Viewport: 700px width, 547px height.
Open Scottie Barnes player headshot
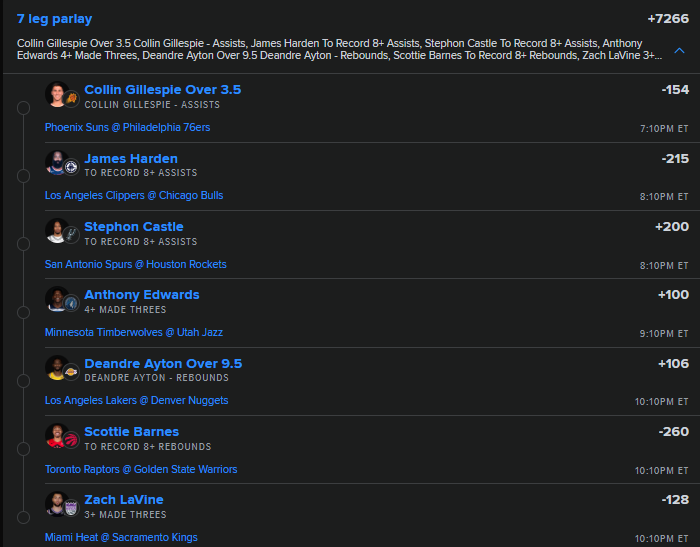coord(57,436)
